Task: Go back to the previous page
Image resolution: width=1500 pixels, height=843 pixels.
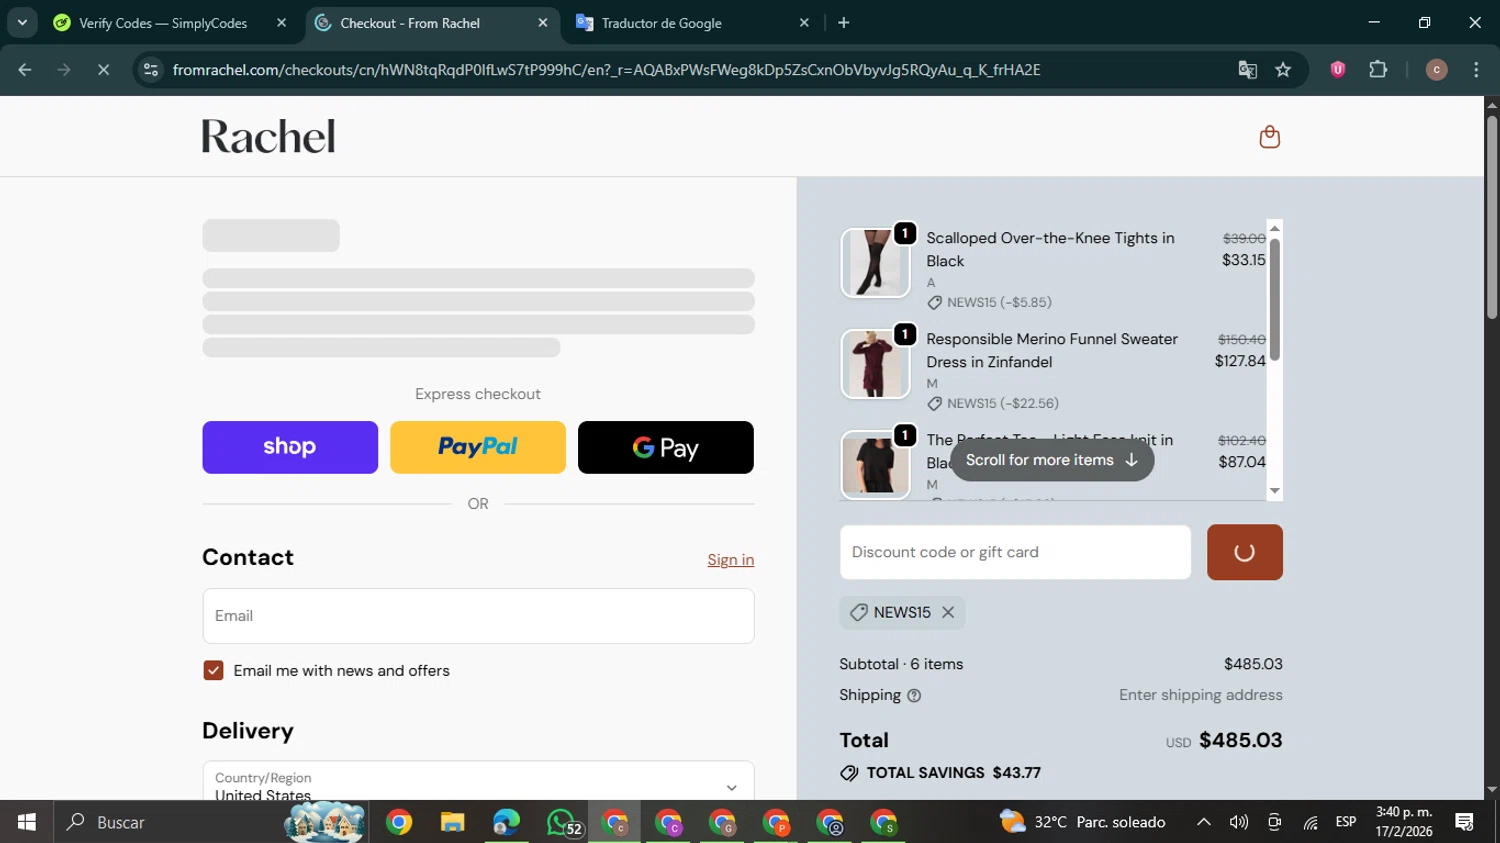Action: pyautogui.click(x=25, y=70)
